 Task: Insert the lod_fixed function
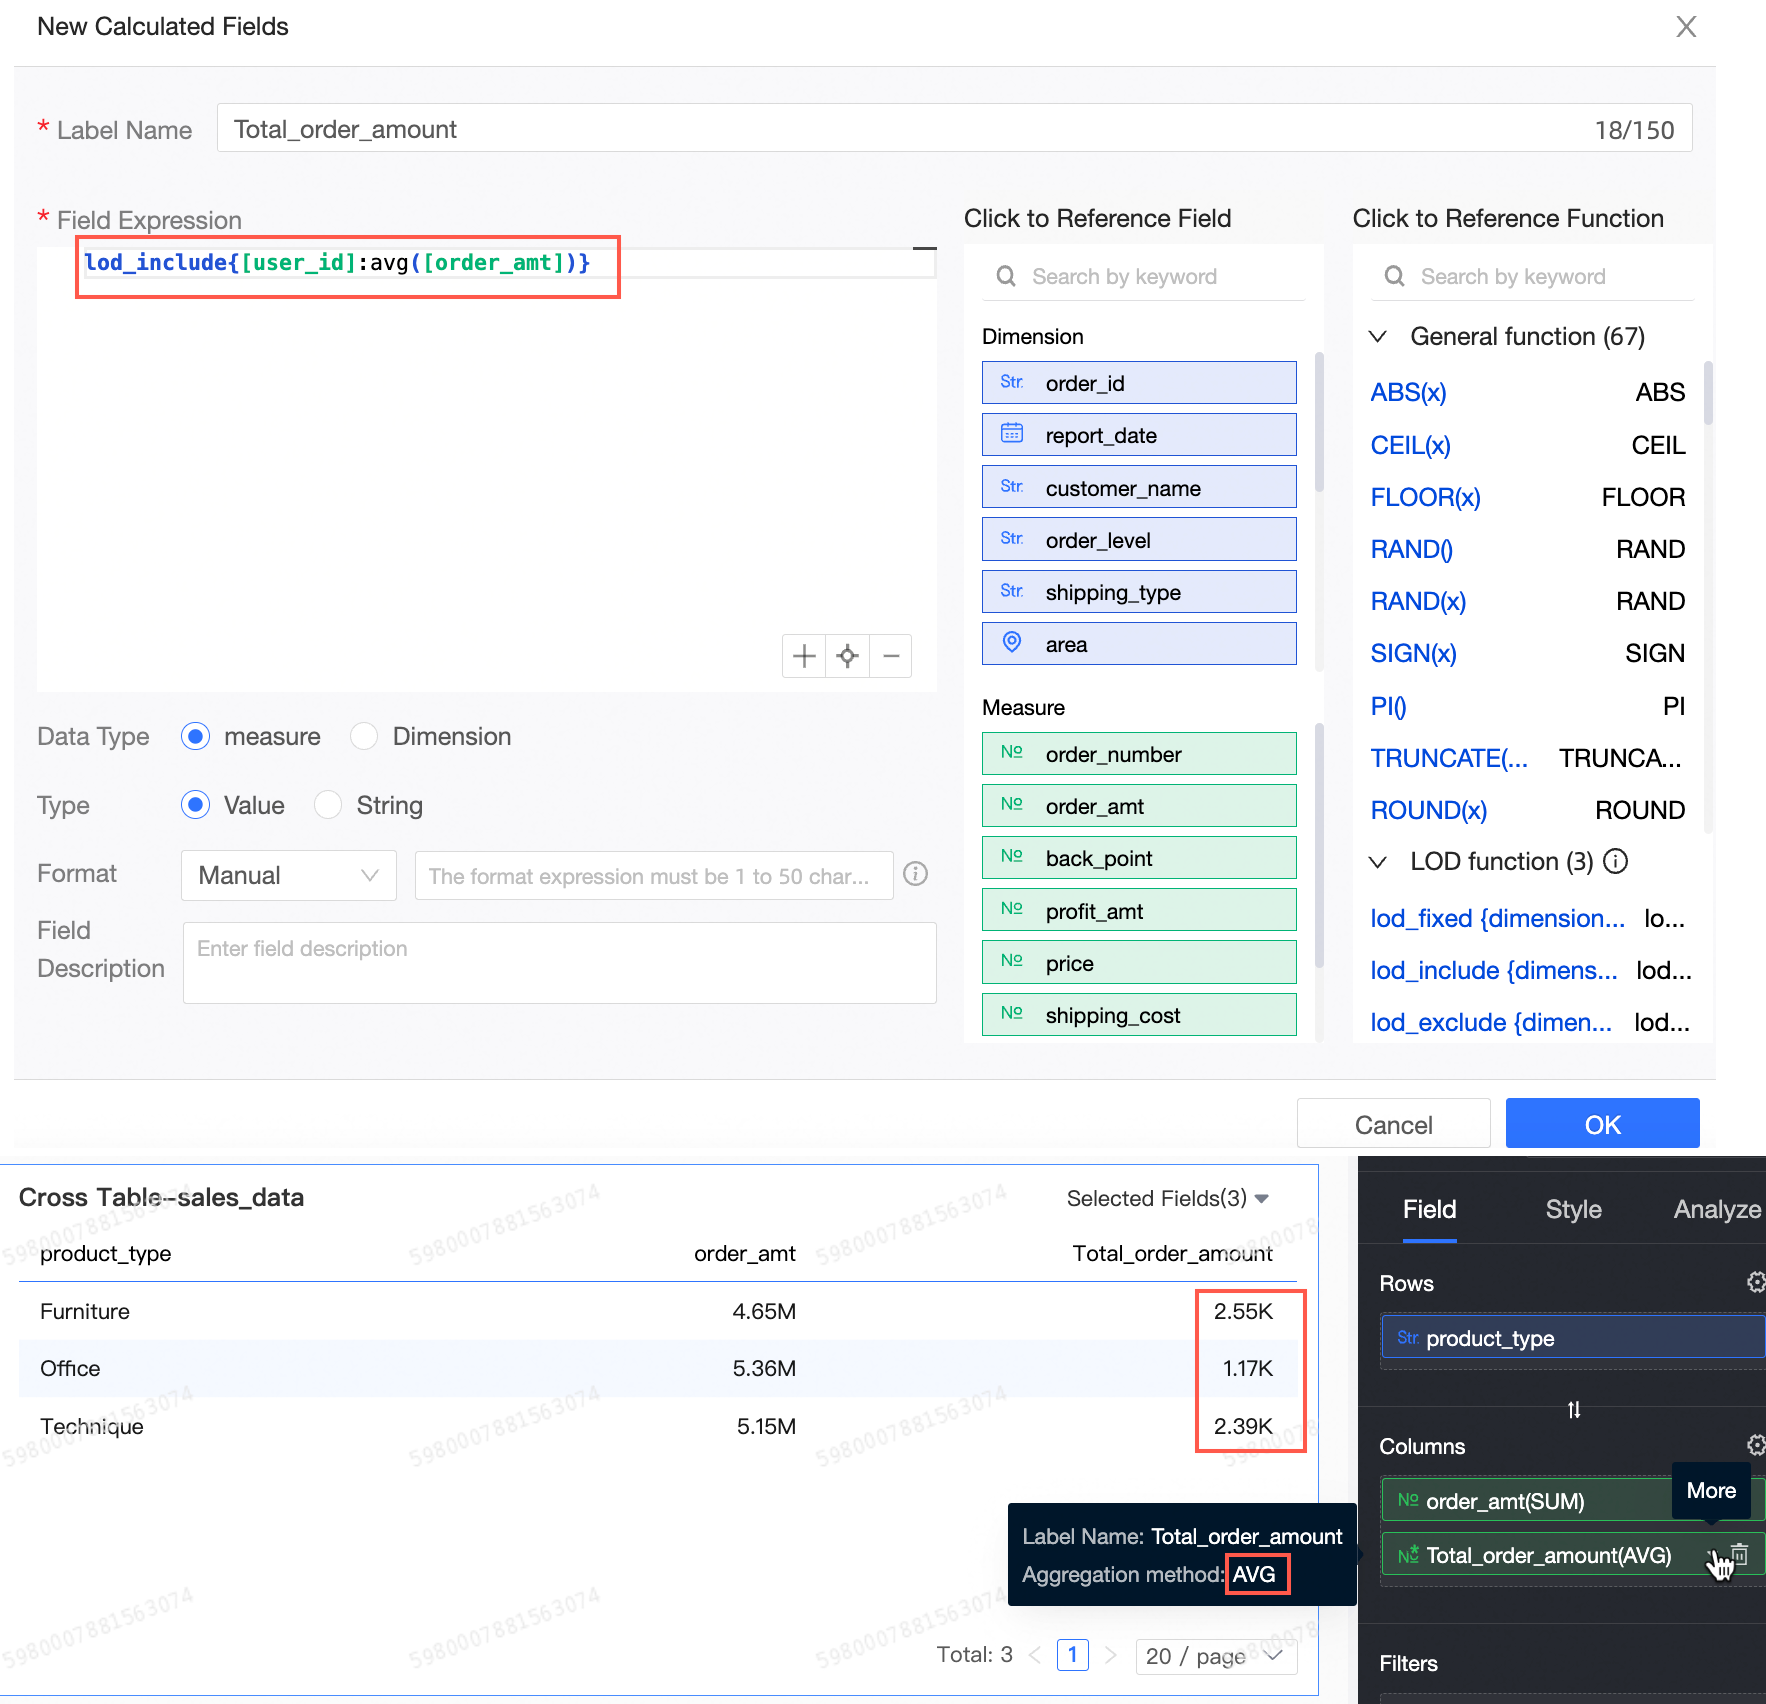coord(1497,918)
